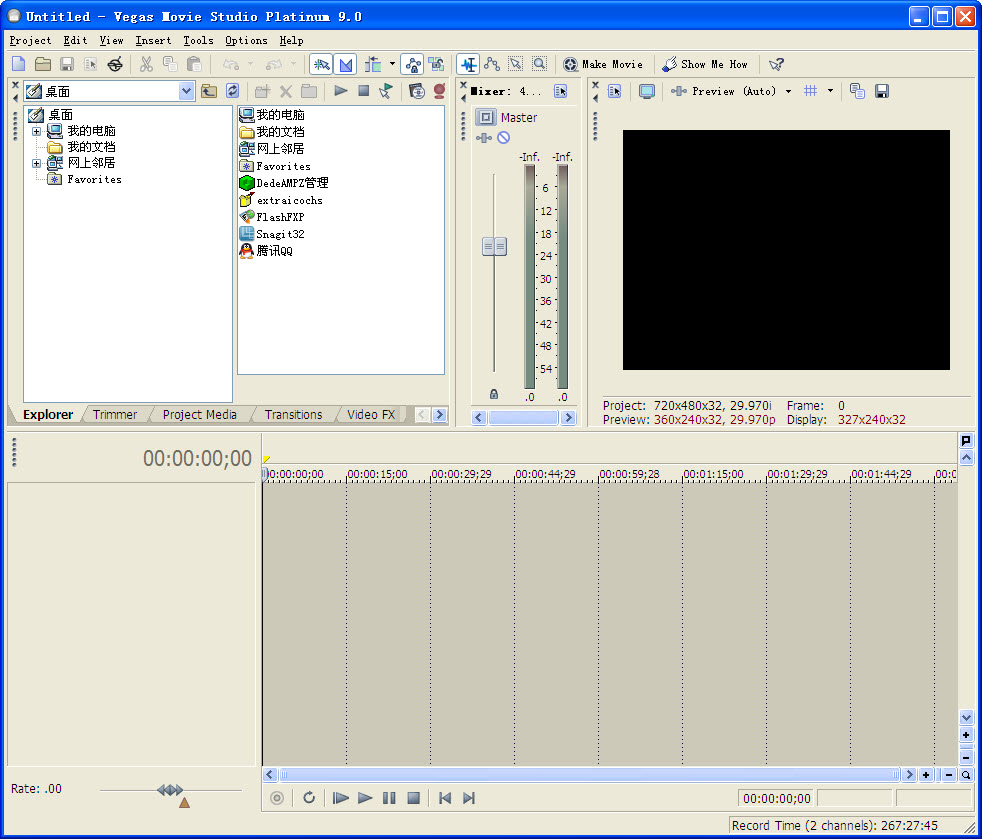Open the Explorer path dropdown showing 桌面
Screen dimensions: 982x839
coord(186,91)
